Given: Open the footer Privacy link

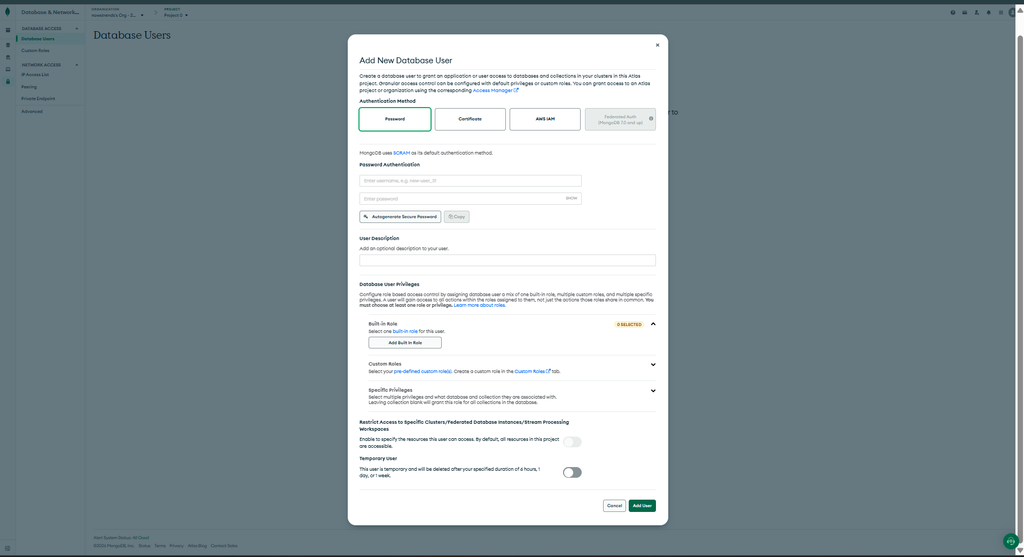Looking at the screenshot, I should [x=176, y=546].
